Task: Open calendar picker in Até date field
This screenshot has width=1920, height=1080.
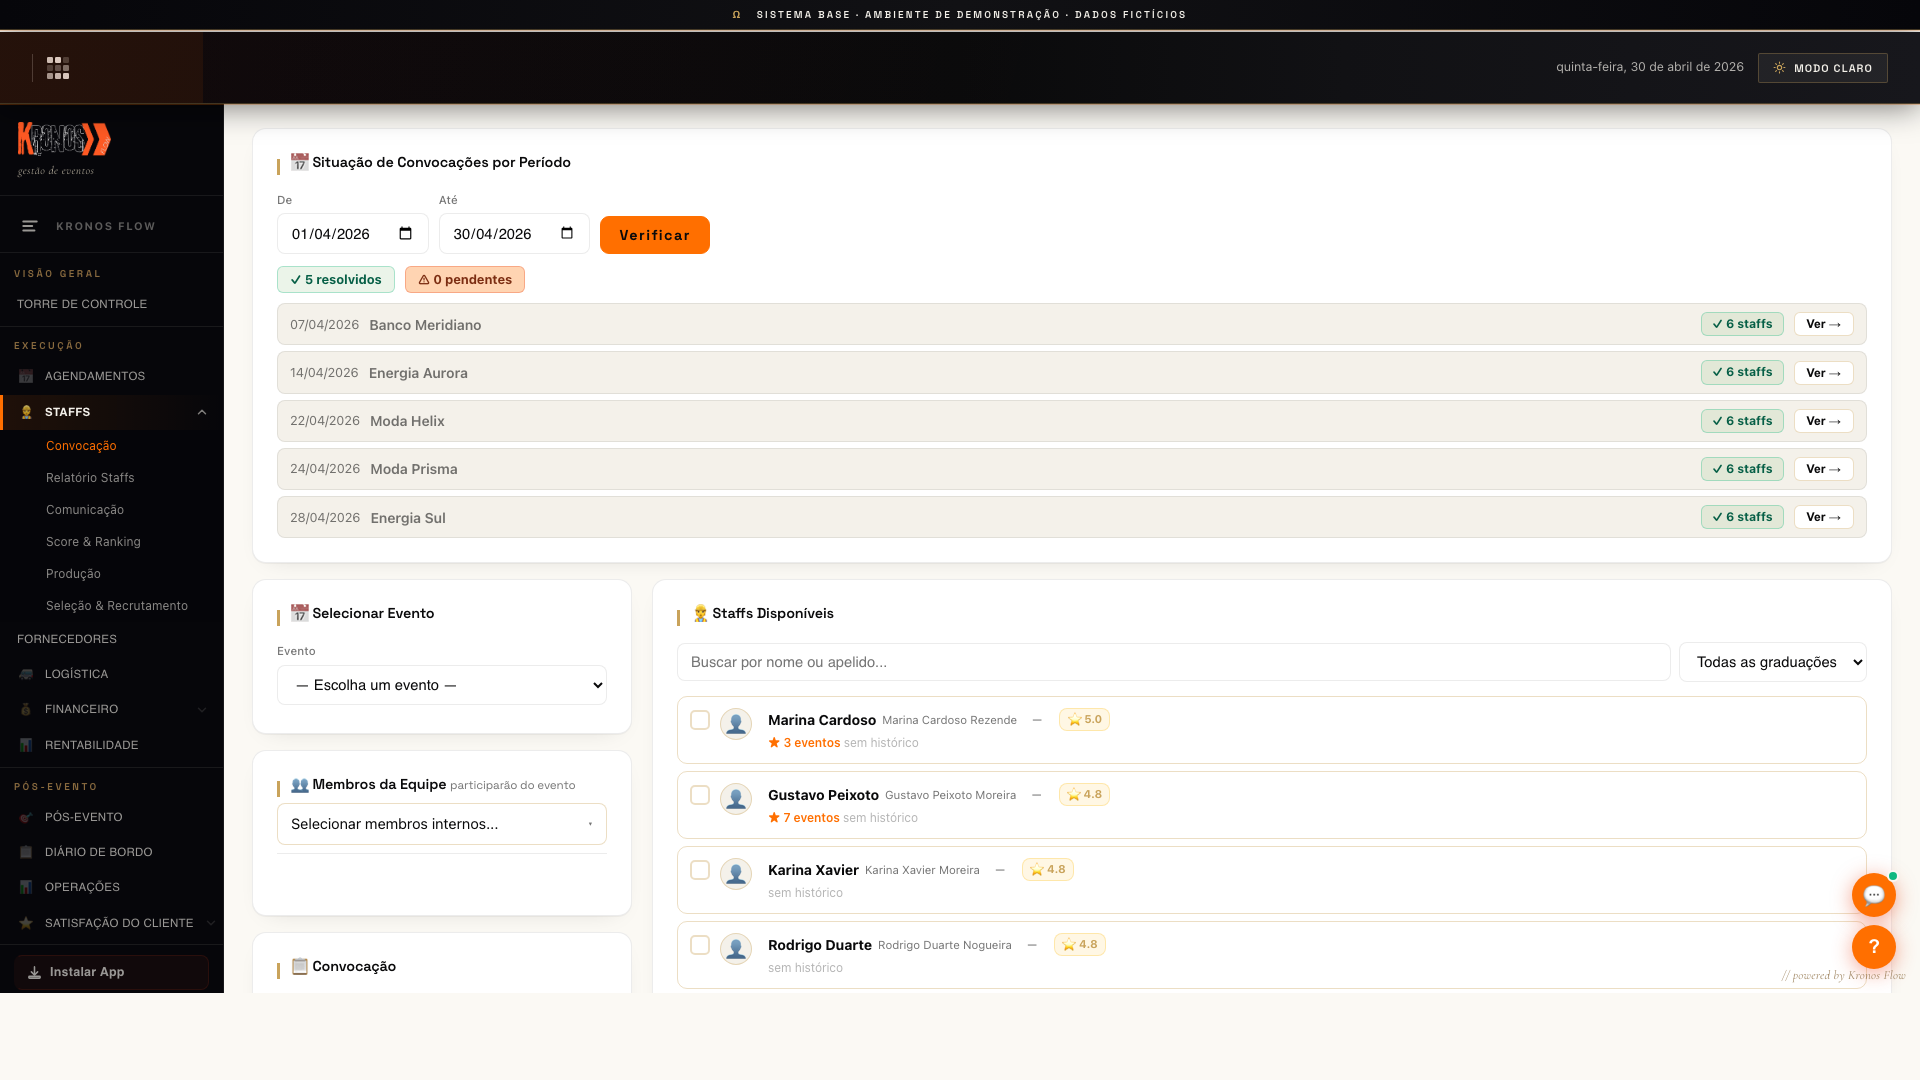Action: click(x=567, y=234)
